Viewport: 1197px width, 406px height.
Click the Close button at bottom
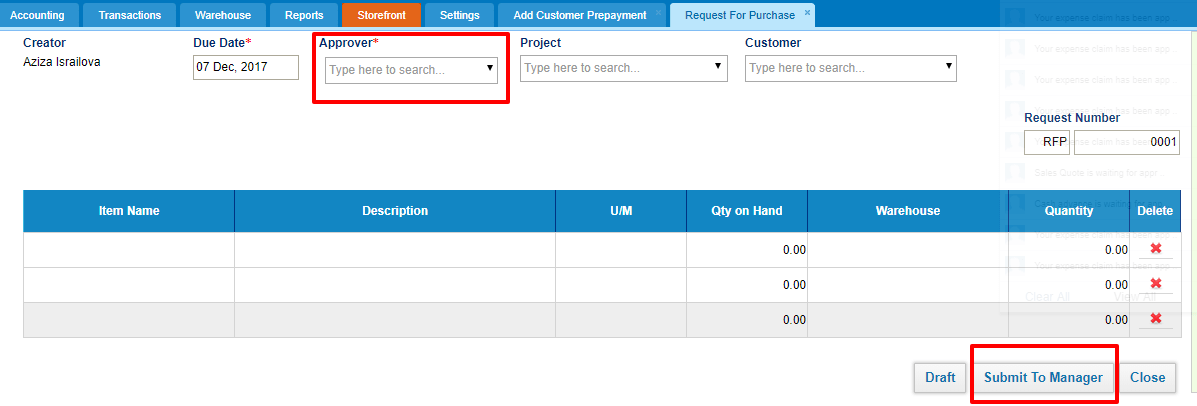pos(1147,377)
